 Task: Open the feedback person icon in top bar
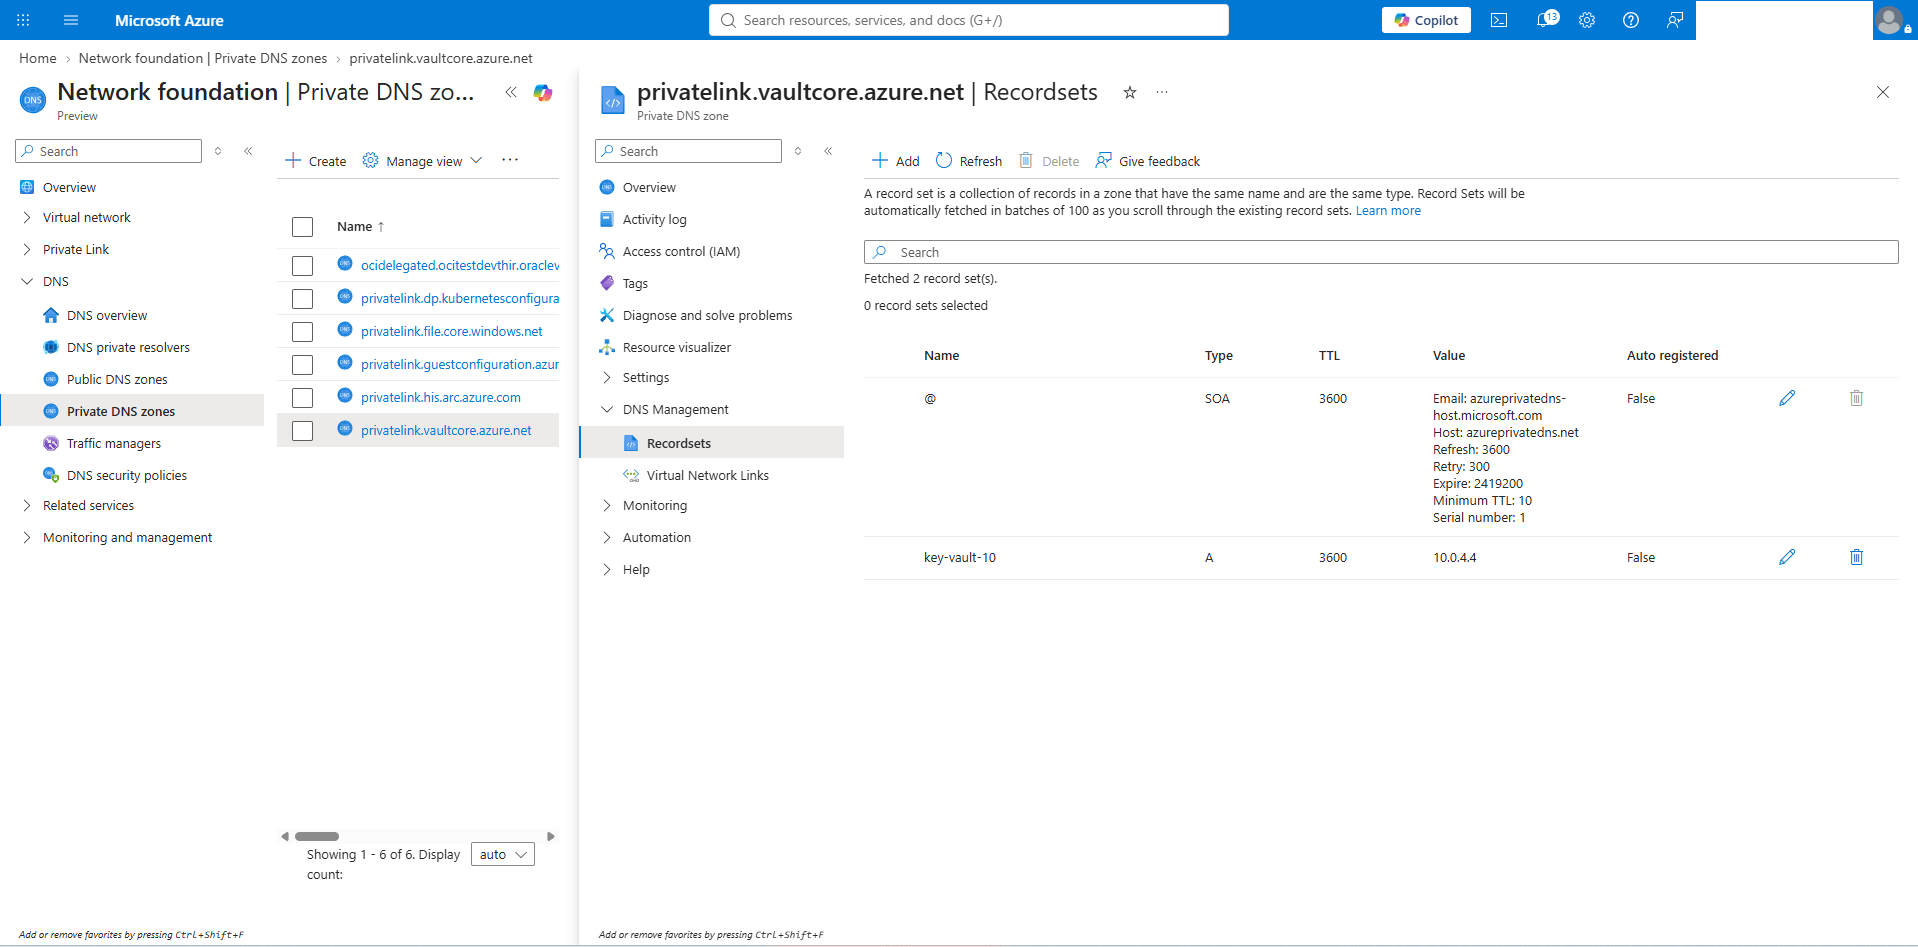[1675, 20]
